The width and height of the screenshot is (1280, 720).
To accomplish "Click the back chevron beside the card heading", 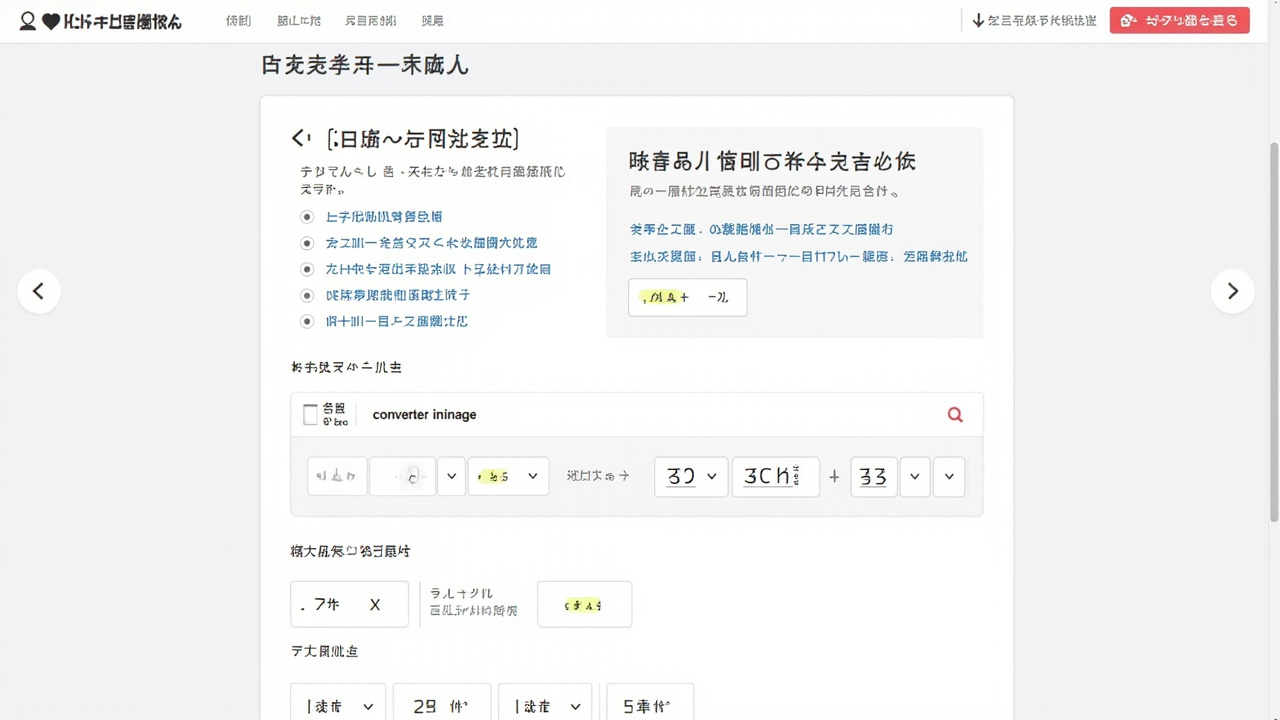I will click(x=297, y=138).
